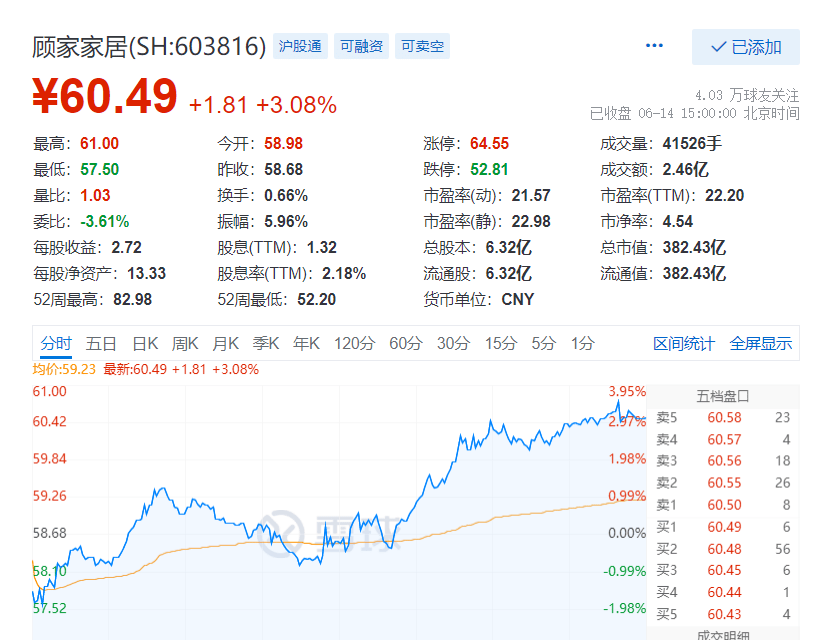Click the 昨收 value 58.68
The image size is (832, 640).
[x=283, y=170]
